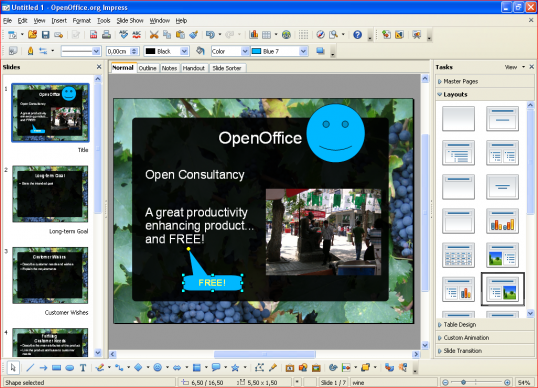Click the Paste clipboard icon

coord(180,34)
